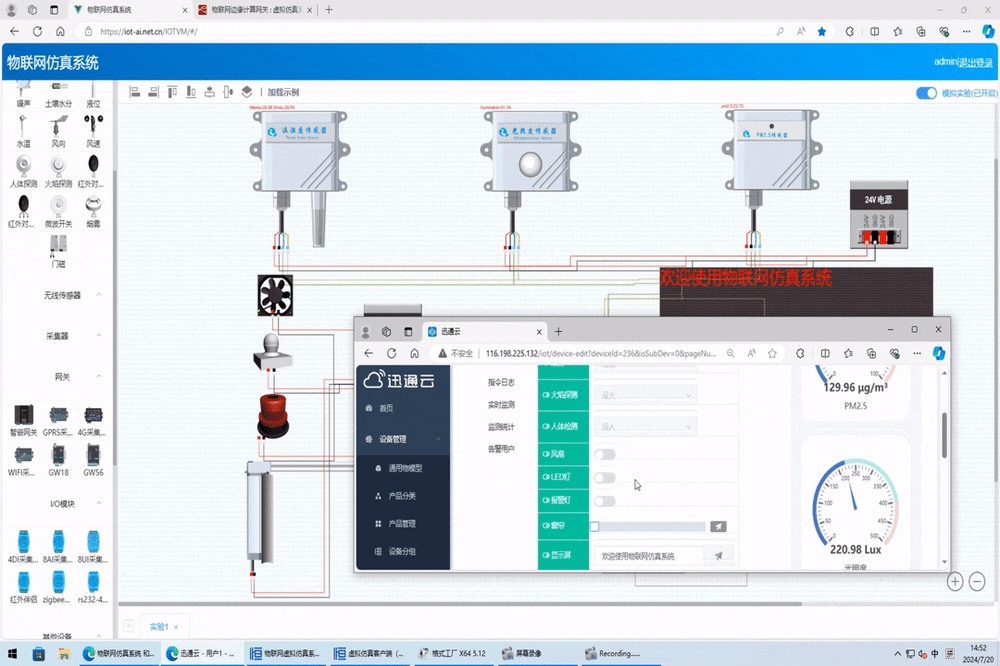1000x666 pixels.
Task: Collapse the 无线传感器 section
Action: (x=98, y=295)
